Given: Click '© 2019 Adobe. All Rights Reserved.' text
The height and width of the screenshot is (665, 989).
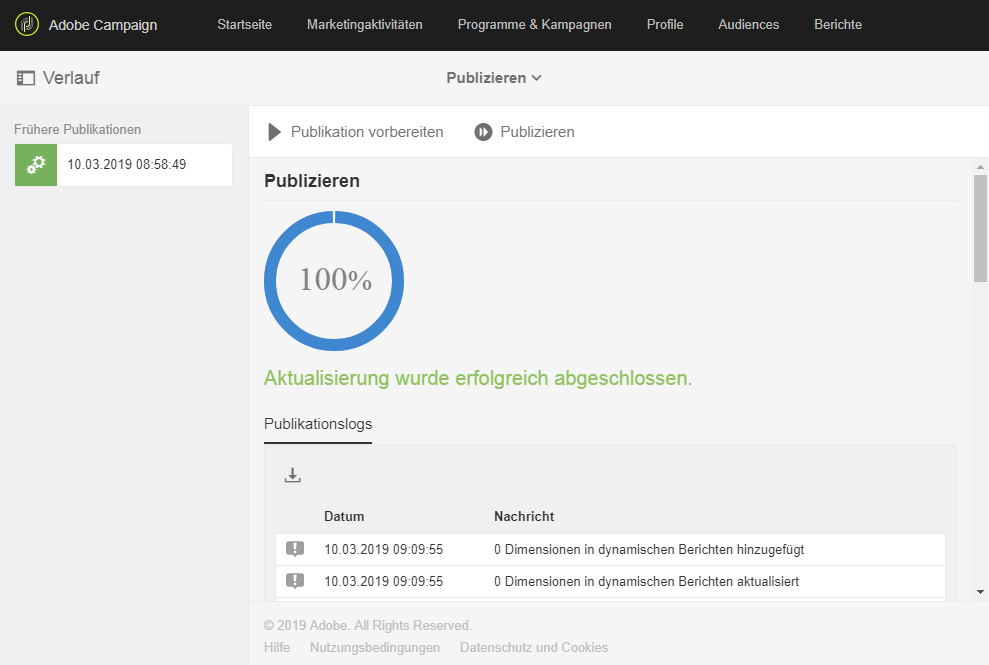Looking at the screenshot, I should click(368, 625).
